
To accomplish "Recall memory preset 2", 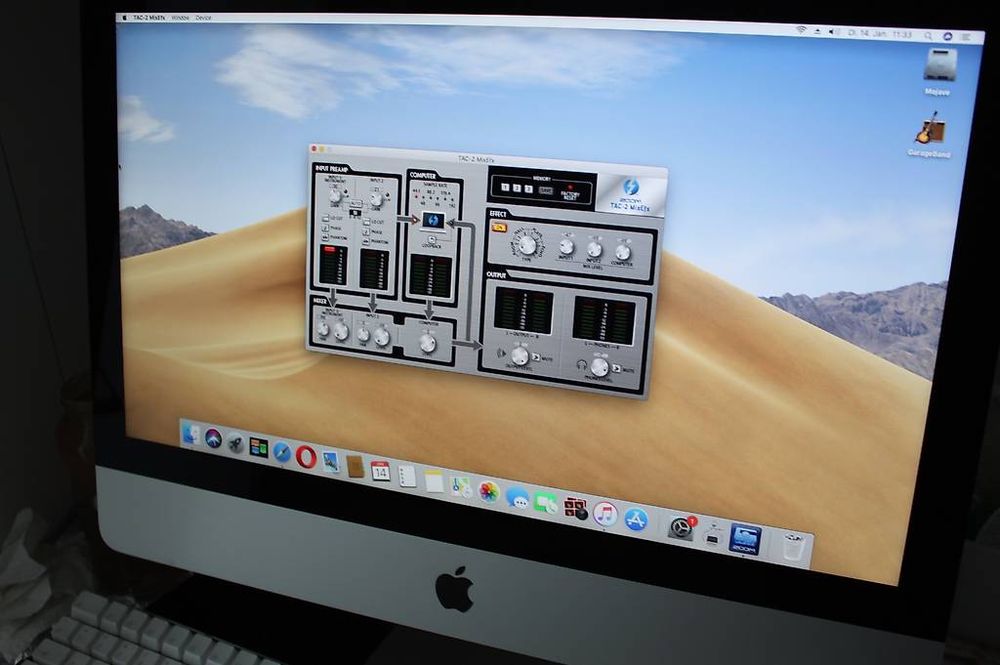I will [x=517, y=187].
